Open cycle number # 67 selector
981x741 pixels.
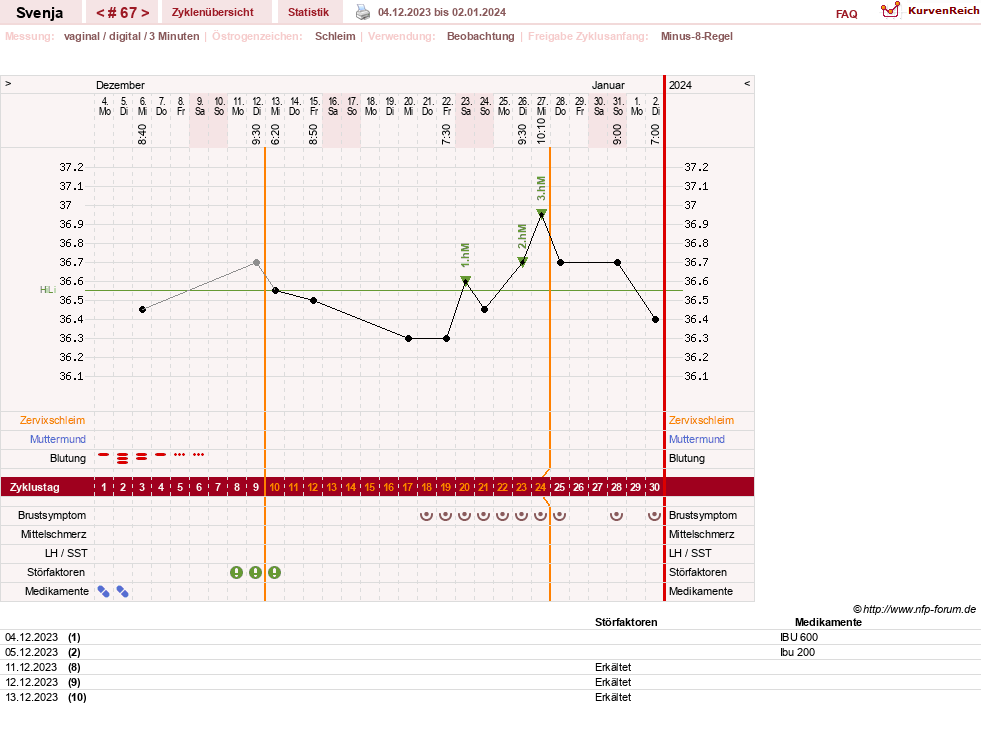123,13
